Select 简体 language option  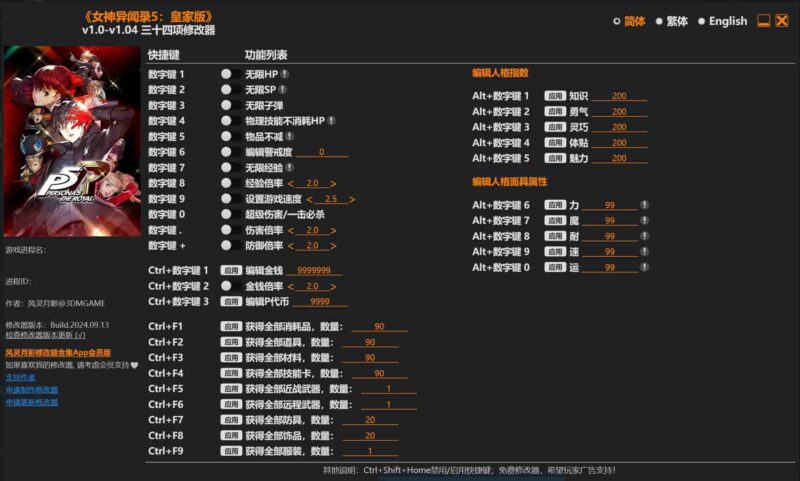[x=629, y=21]
